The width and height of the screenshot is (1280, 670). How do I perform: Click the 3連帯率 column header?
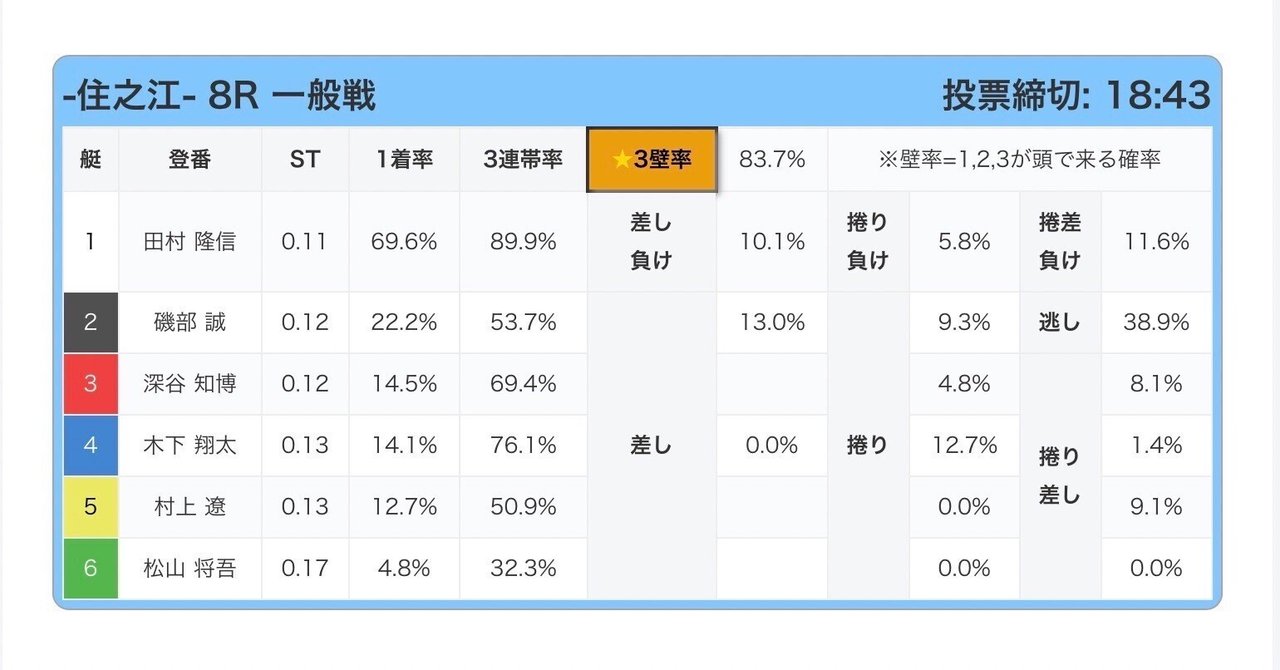[523, 160]
